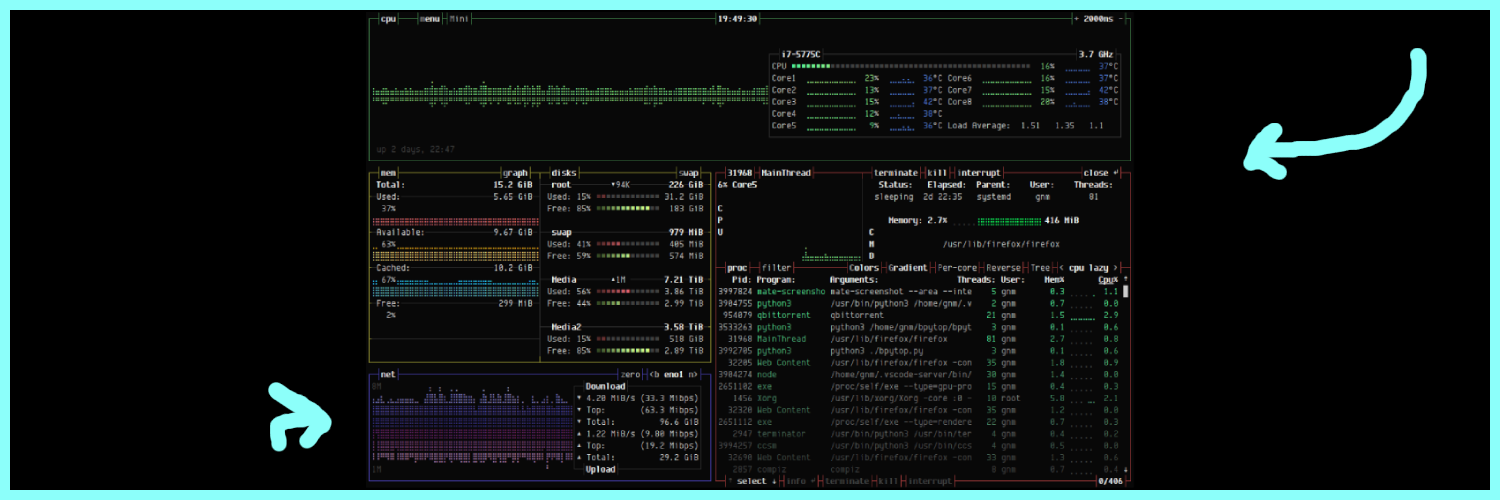Increase update interval with the plus sign
The width and height of the screenshot is (1500, 500).
pos(1076,18)
